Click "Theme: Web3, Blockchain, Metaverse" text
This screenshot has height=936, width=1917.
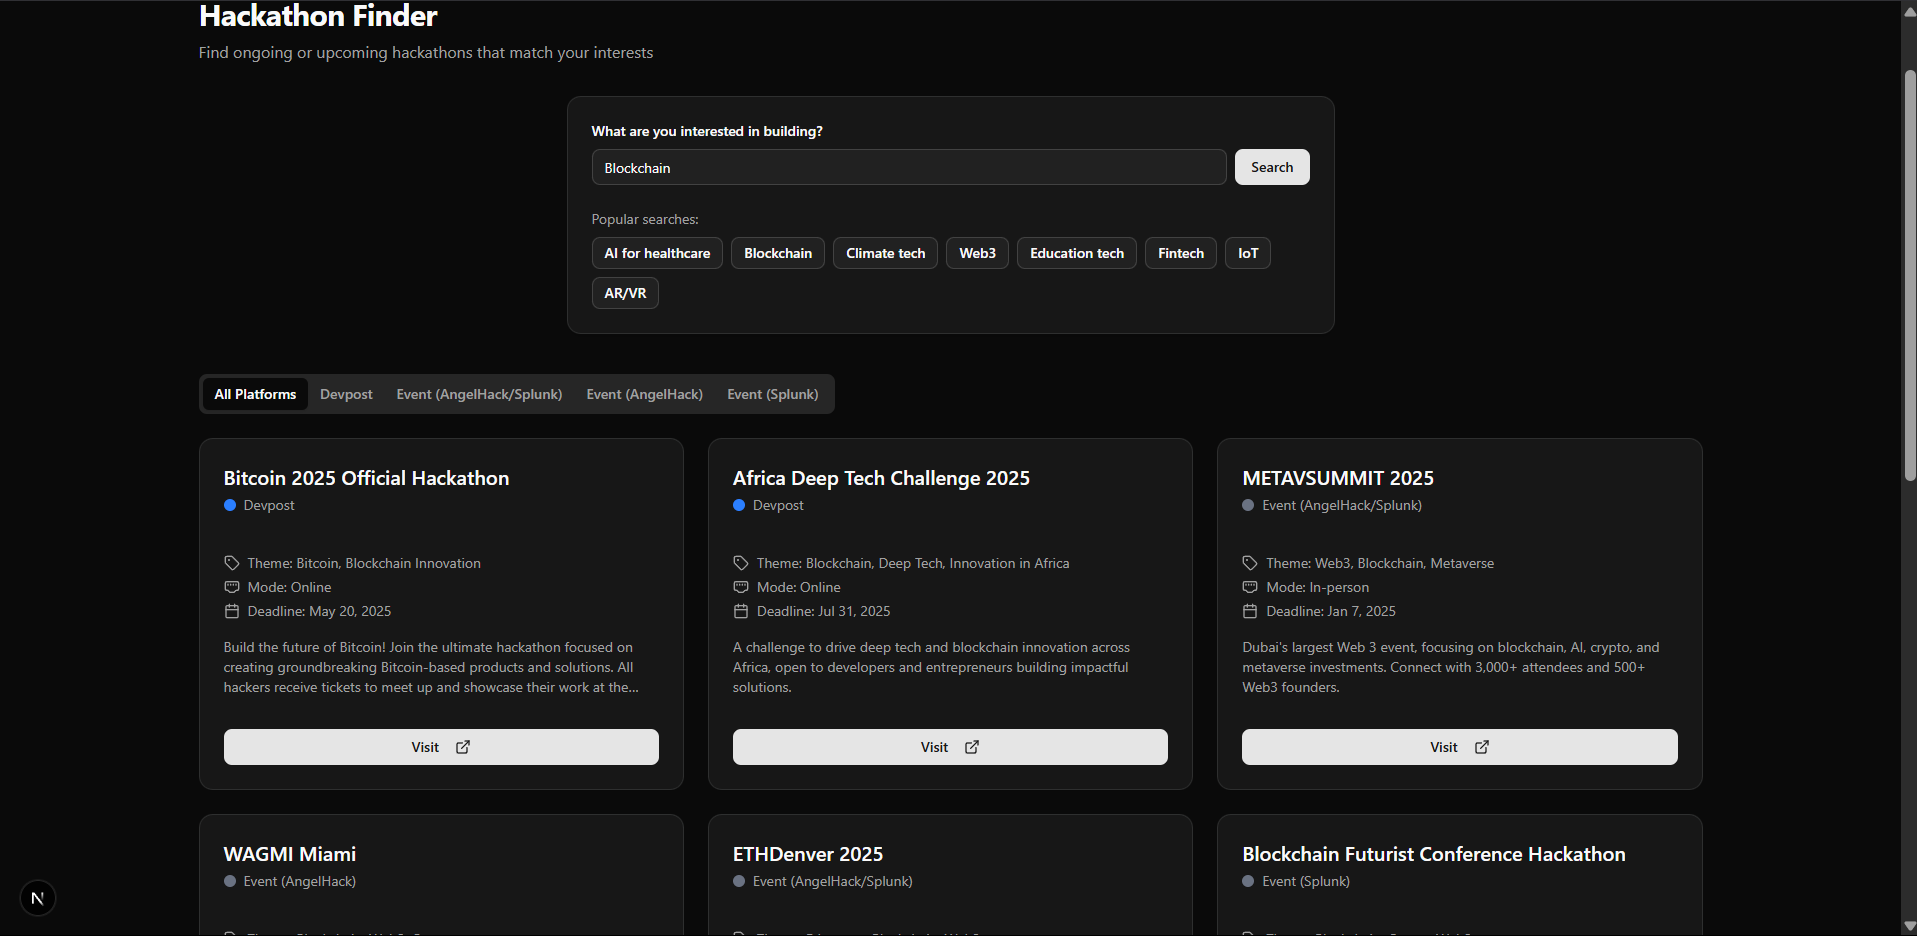pos(1380,563)
